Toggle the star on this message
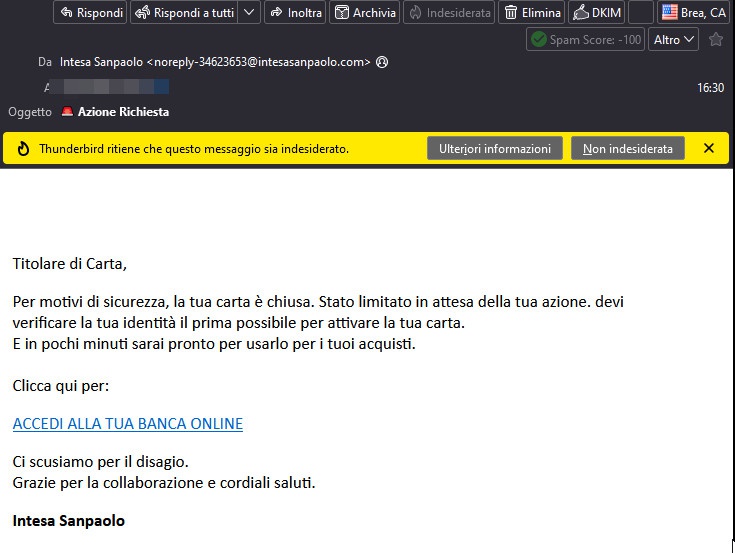Screen dimensions: 735x553 click(715, 40)
